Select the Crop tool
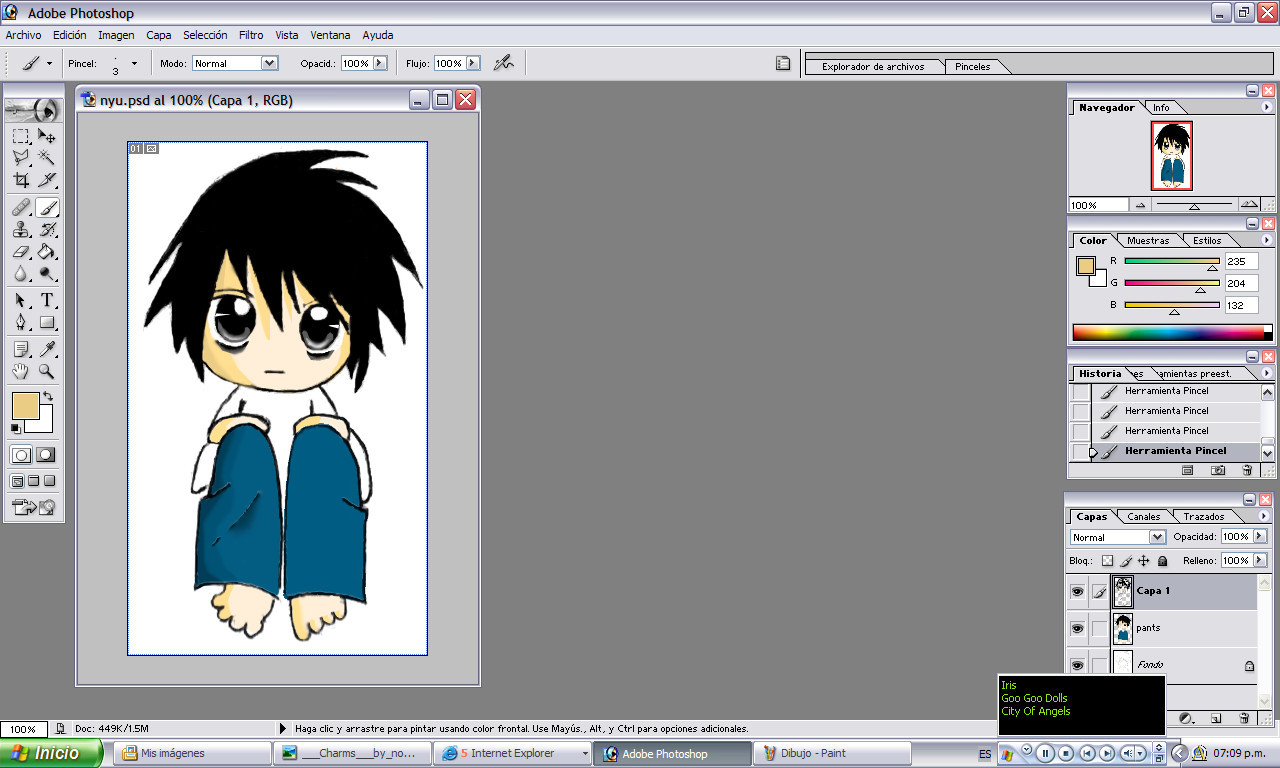This screenshot has height=768, width=1280. coord(20,180)
